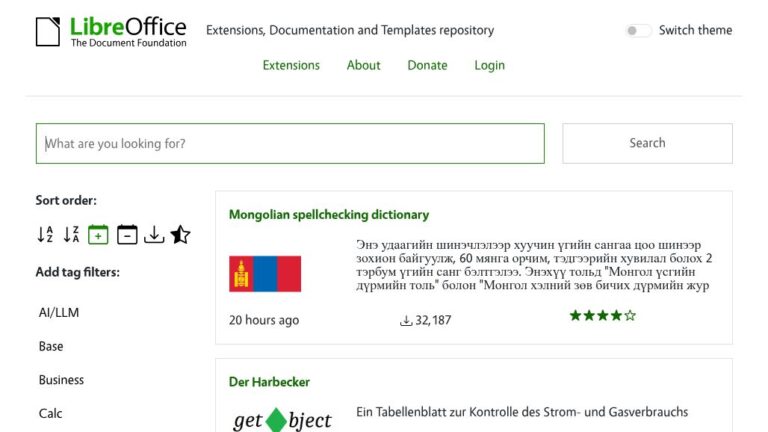768x432 pixels.
Task: Click the '20 hours ago' timestamp
Action: tap(264, 320)
